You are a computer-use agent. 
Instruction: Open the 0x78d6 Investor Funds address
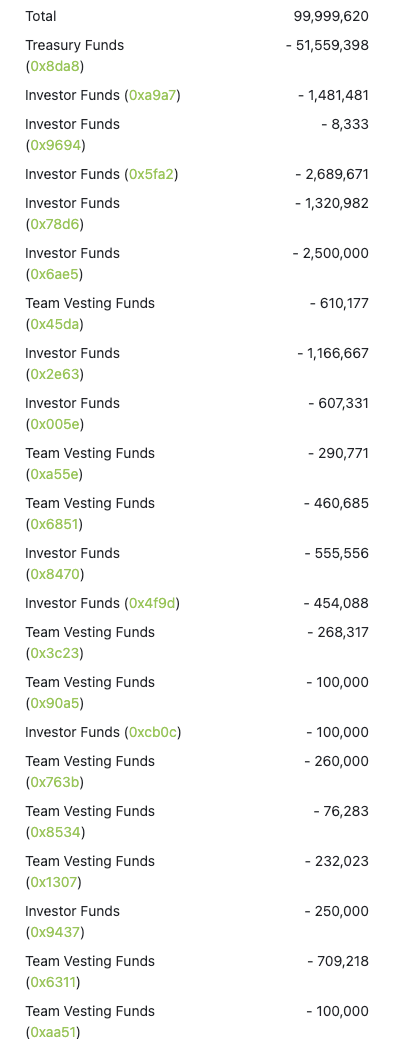[x=55, y=224]
